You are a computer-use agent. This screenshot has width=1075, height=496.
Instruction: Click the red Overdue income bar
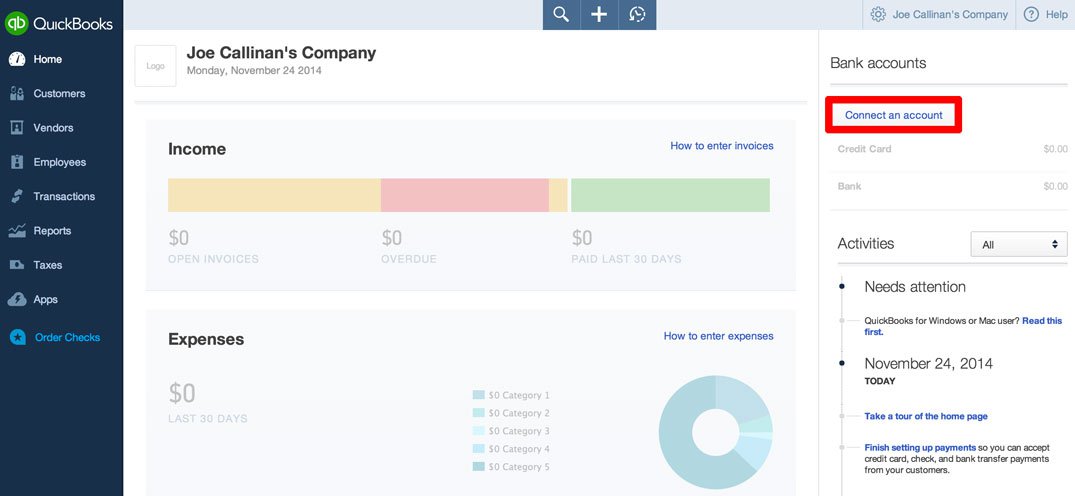(x=464, y=195)
